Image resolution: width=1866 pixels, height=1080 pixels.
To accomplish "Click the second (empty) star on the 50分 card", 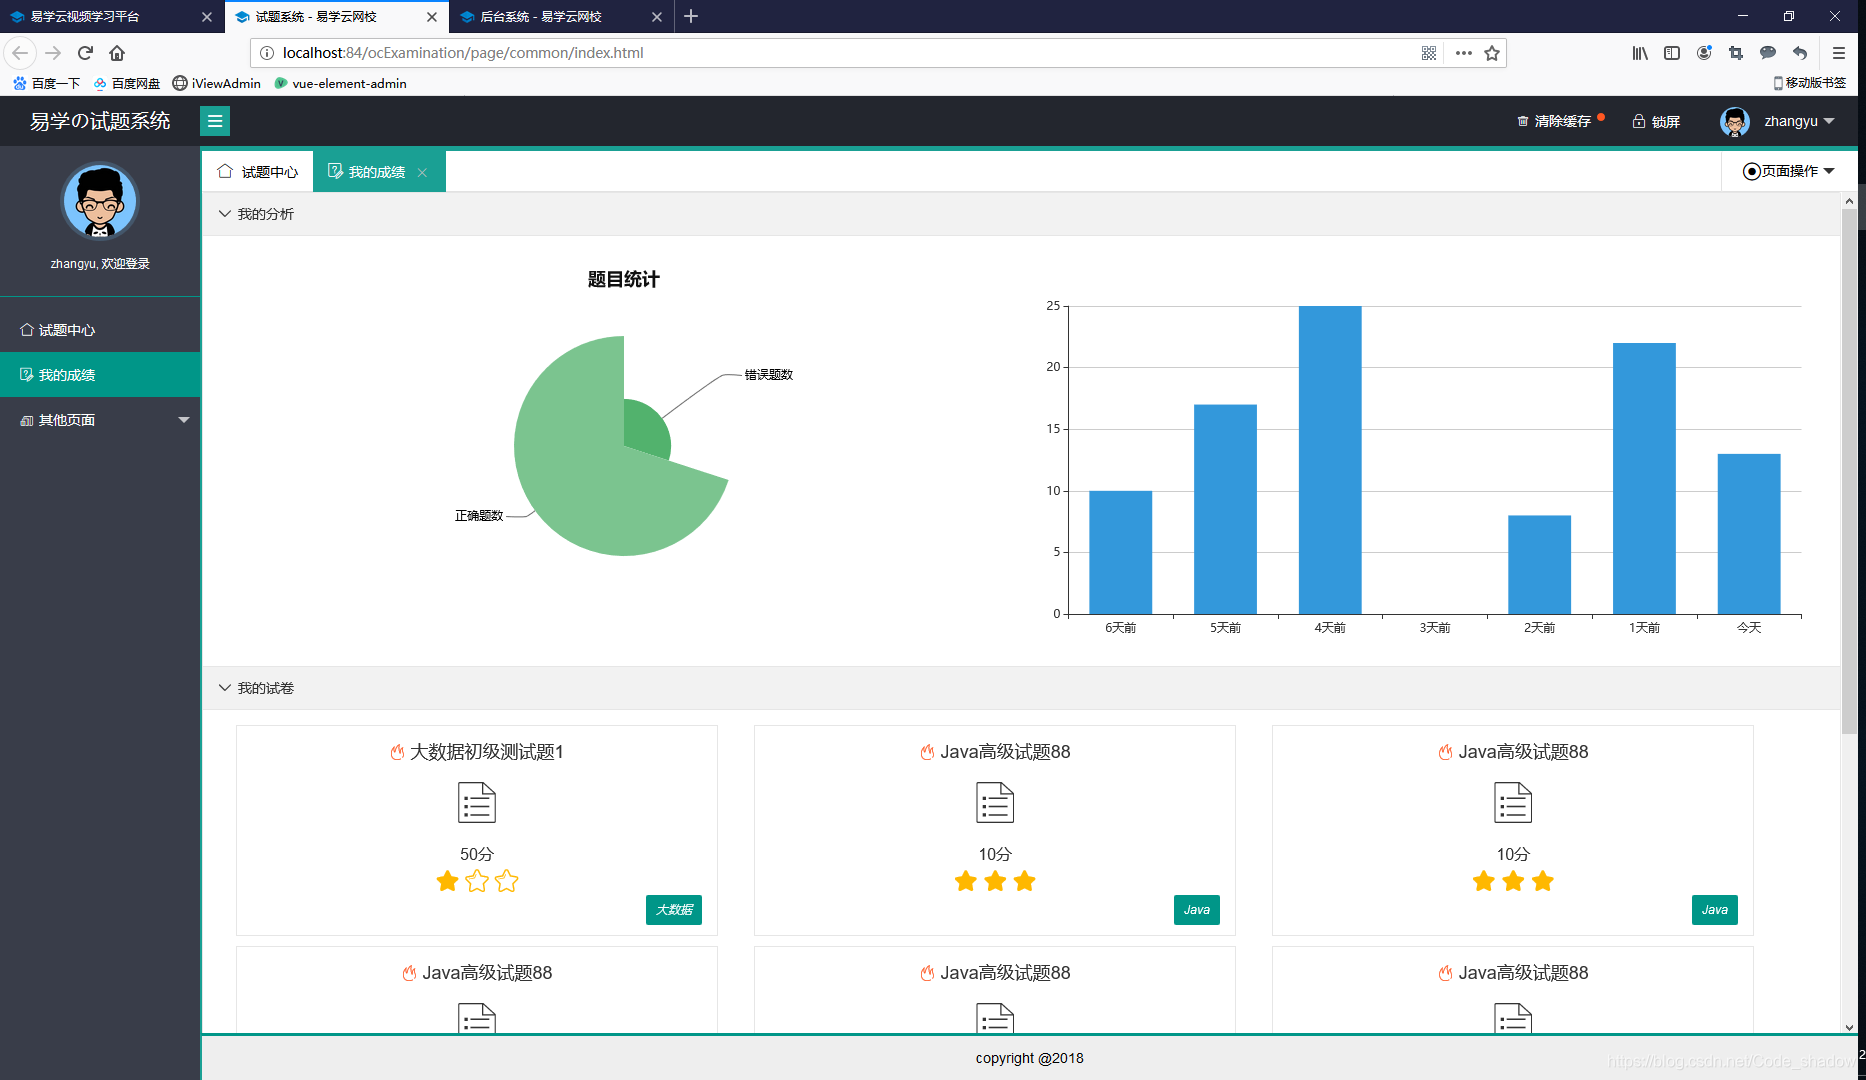I will (477, 881).
